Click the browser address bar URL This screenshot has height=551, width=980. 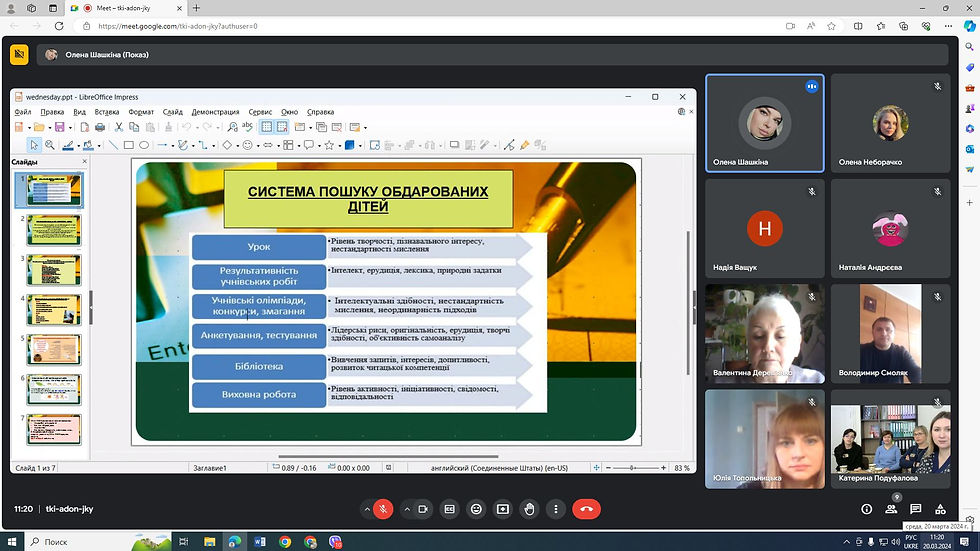point(178,26)
